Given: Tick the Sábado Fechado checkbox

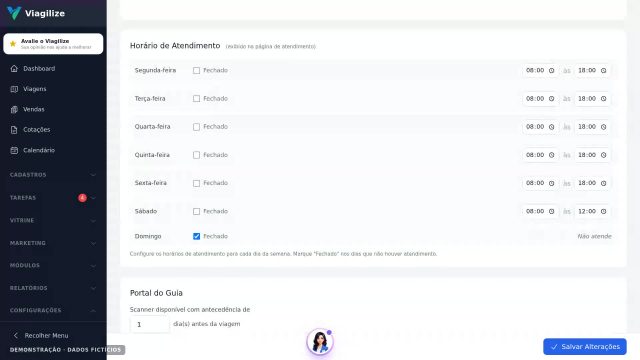Looking at the screenshot, I should [x=196, y=211].
